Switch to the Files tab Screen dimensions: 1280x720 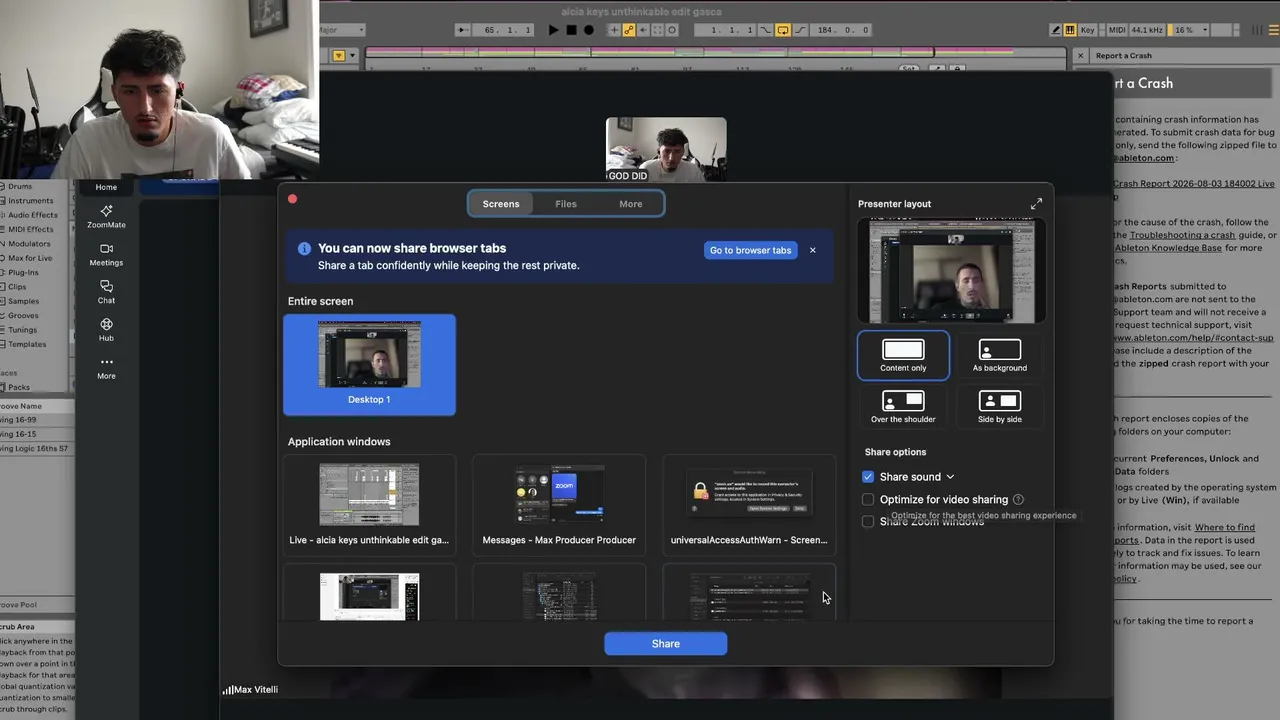click(566, 204)
